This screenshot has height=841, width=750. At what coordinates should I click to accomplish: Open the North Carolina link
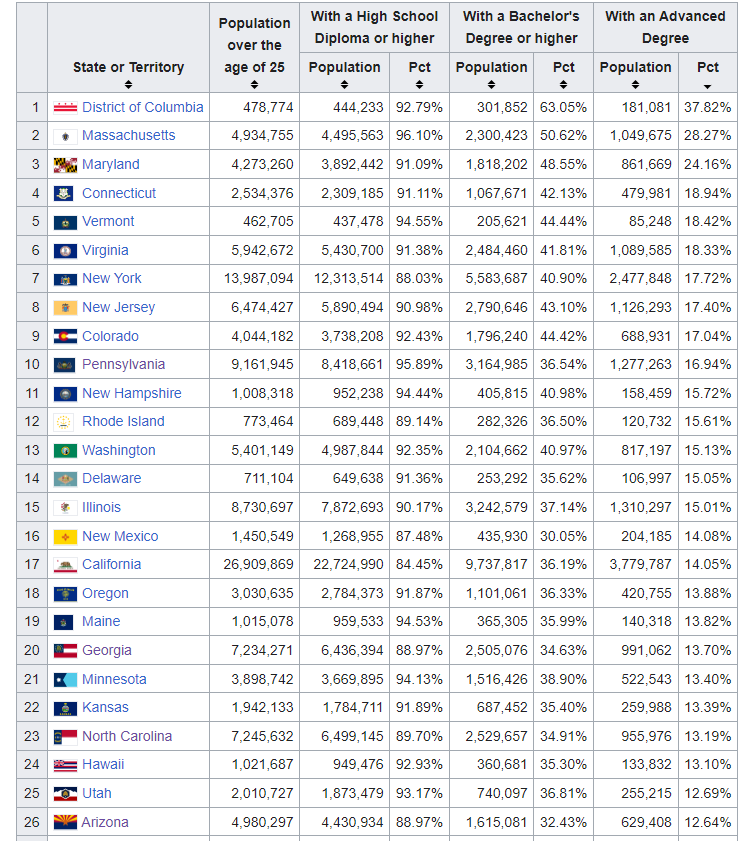tap(127, 736)
